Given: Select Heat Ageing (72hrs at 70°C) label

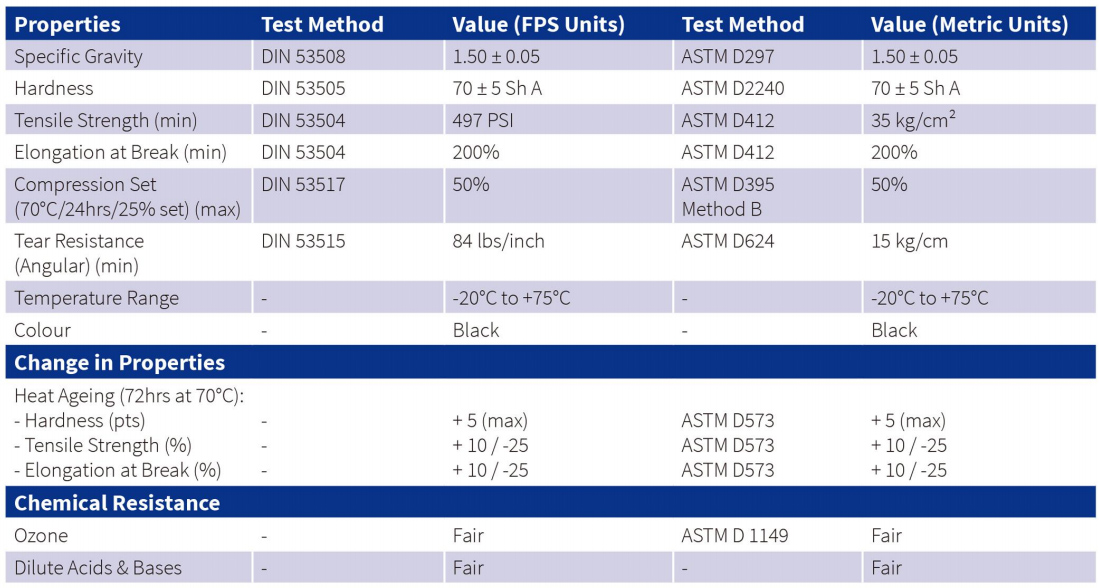Looking at the screenshot, I should (129, 396).
